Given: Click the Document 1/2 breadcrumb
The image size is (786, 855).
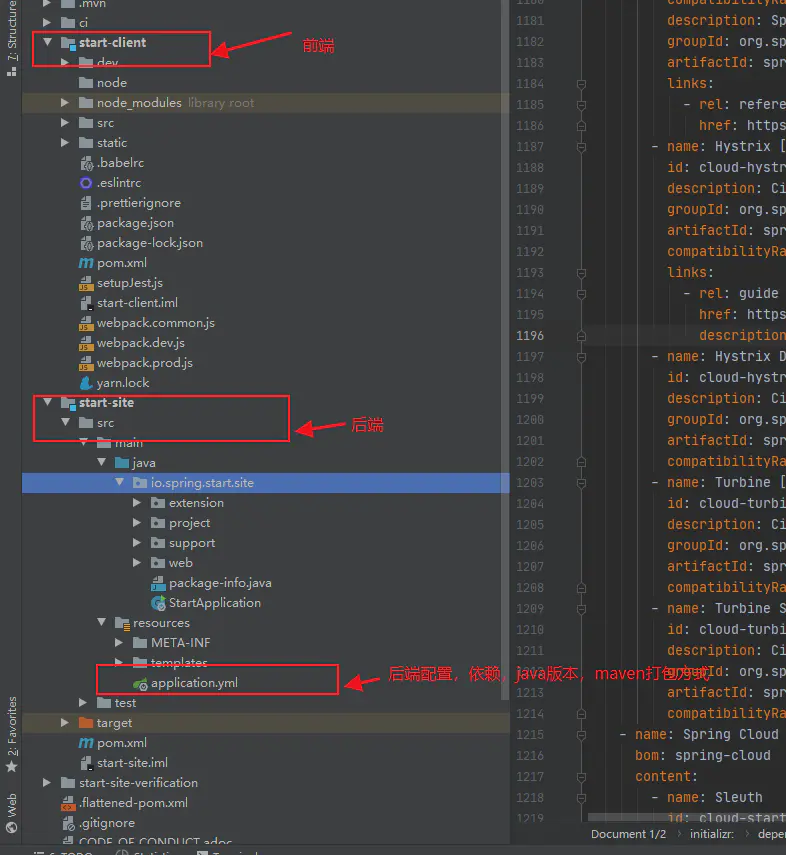Looking at the screenshot, I should point(628,834).
